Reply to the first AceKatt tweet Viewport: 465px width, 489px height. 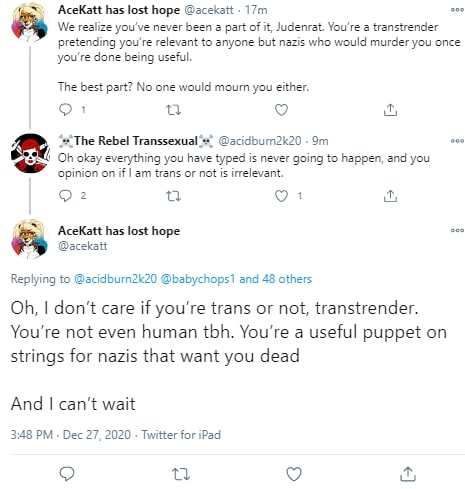[x=65, y=110]
